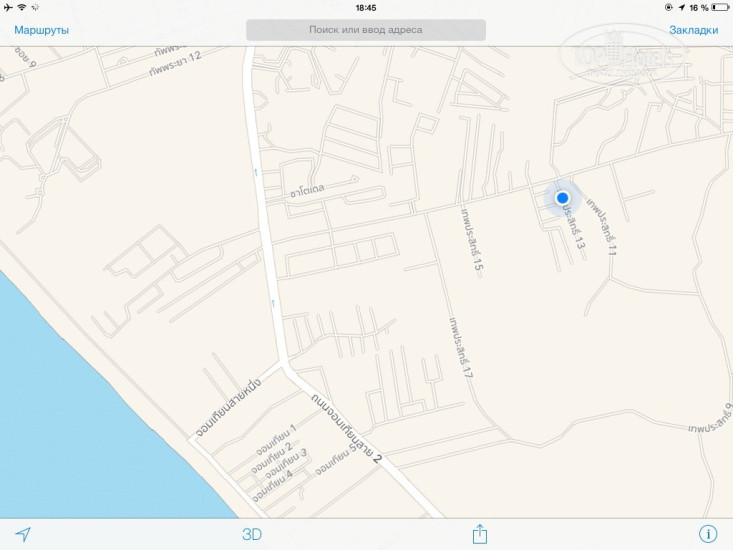Image resolution: width=733 pixels, height=550 pixels.
Task: Tap the location services arrow in status bar
Action: (682, 7)
